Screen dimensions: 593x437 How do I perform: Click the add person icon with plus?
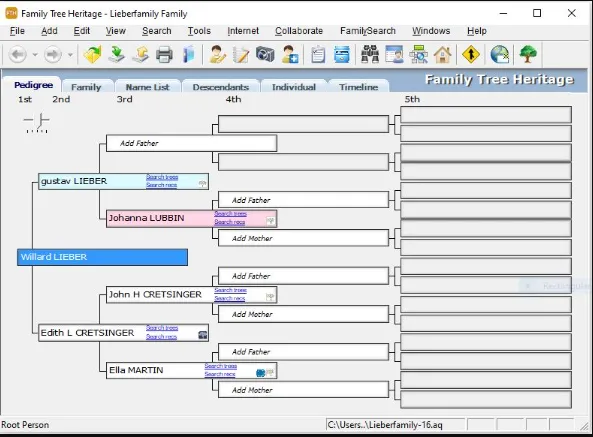(x=290, y=54)
